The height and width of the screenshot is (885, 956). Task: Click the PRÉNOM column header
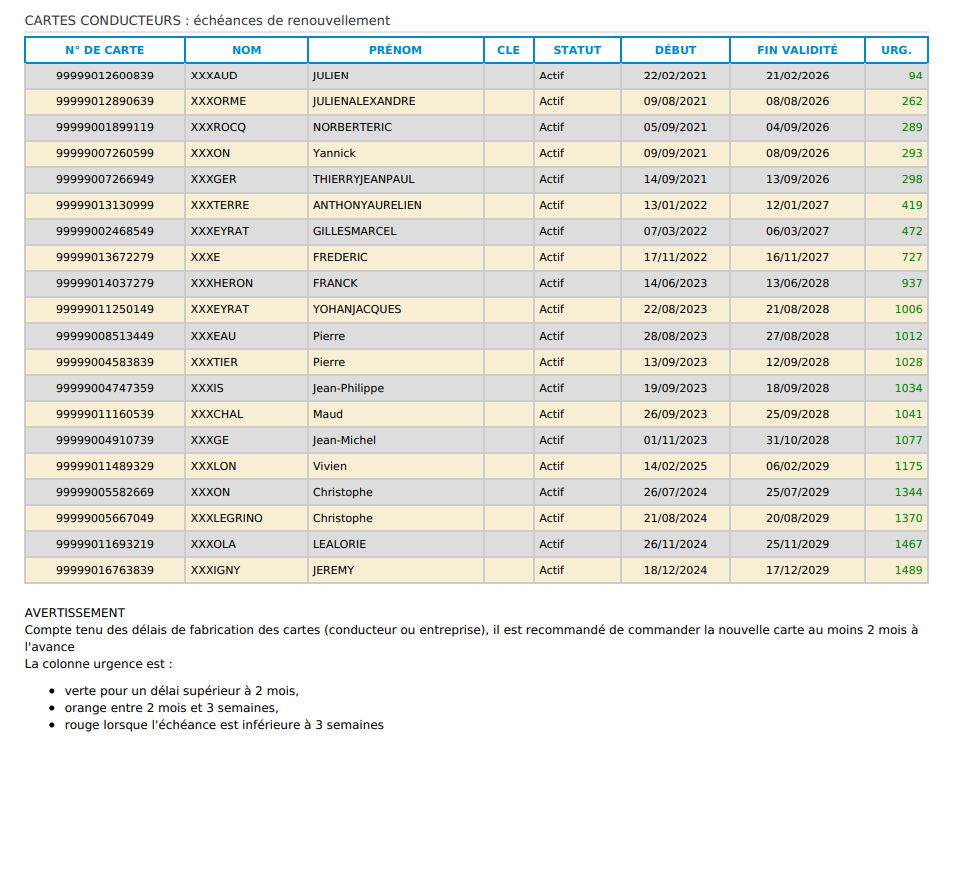point(395,50)
